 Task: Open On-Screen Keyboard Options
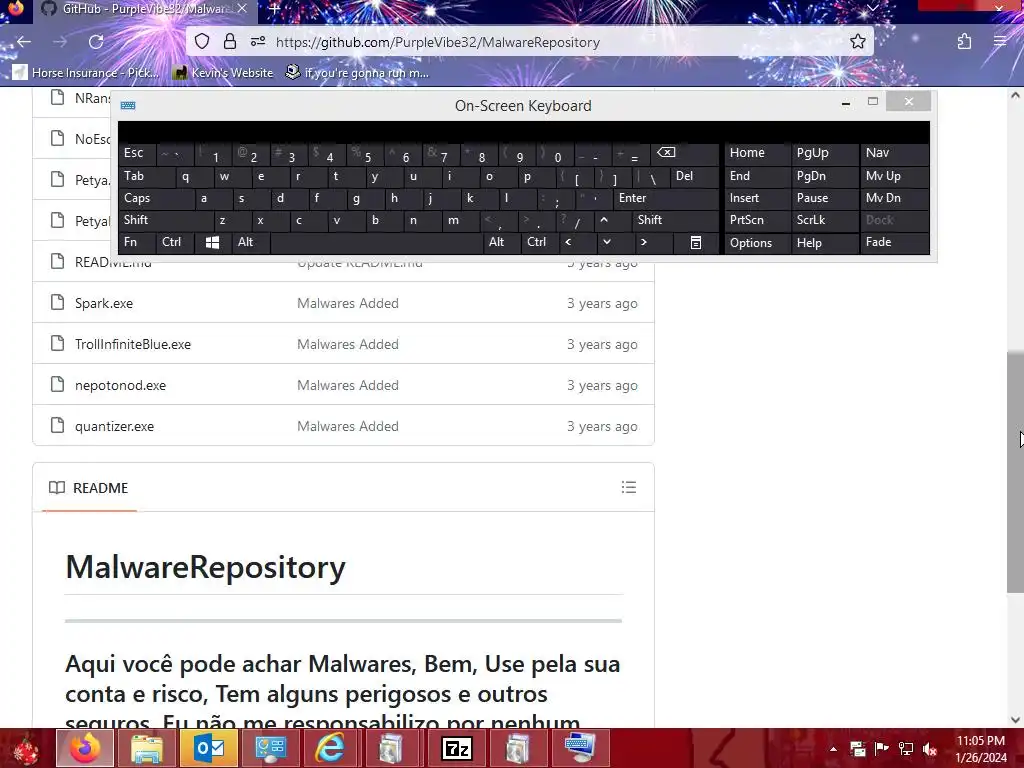(756, 242)
